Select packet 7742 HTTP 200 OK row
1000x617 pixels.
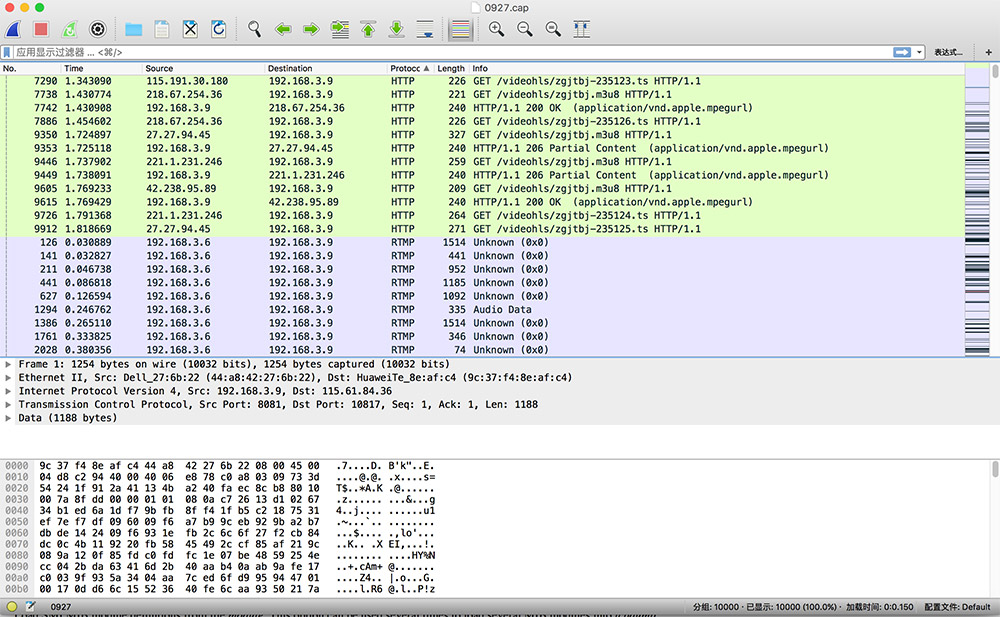482,108
